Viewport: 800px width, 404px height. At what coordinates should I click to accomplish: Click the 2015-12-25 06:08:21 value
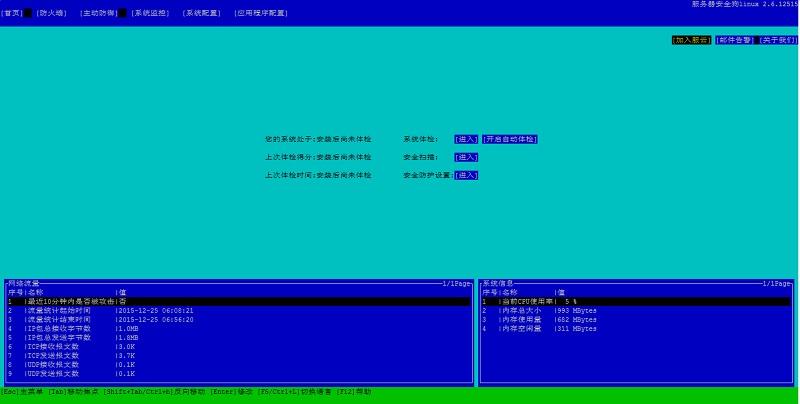pyautogui.click(x=156, y=311)
